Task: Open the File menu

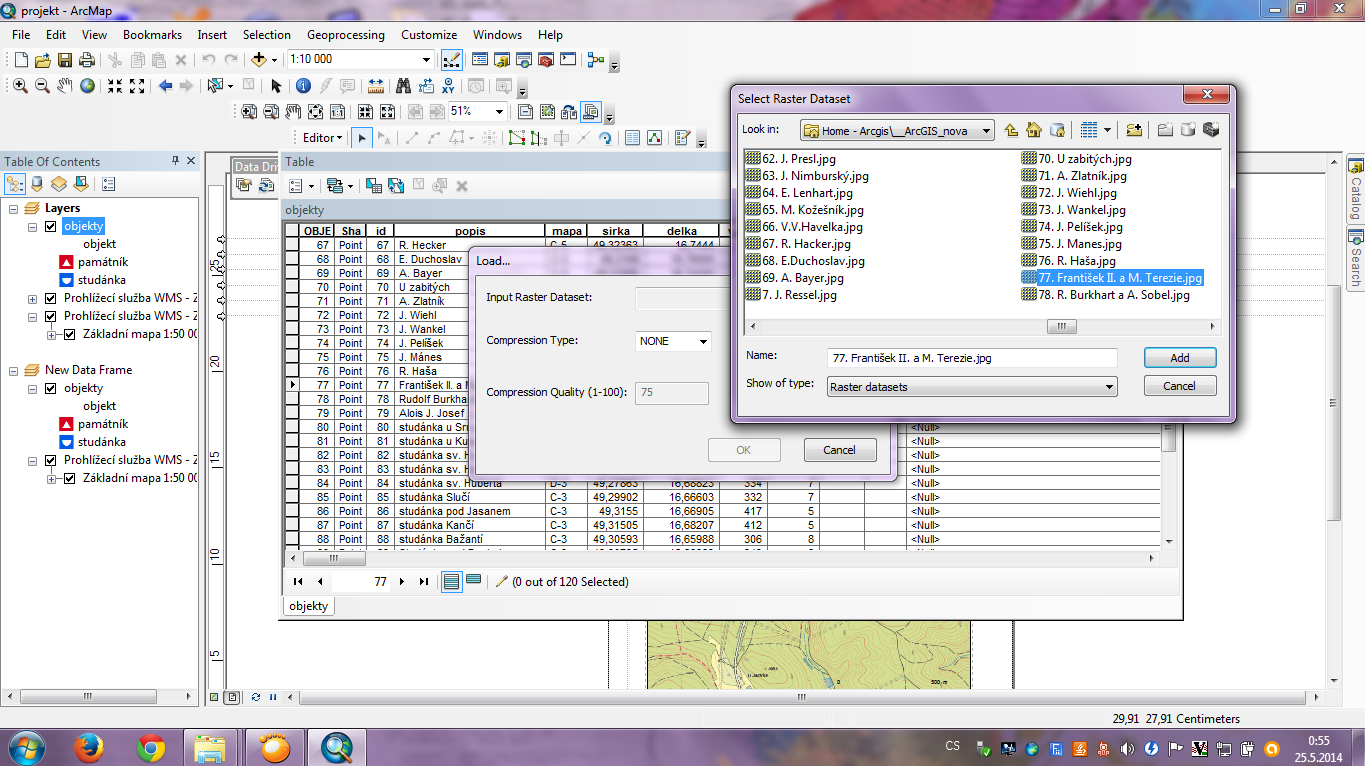Action: pyautogui.click(x=21, y=34)
